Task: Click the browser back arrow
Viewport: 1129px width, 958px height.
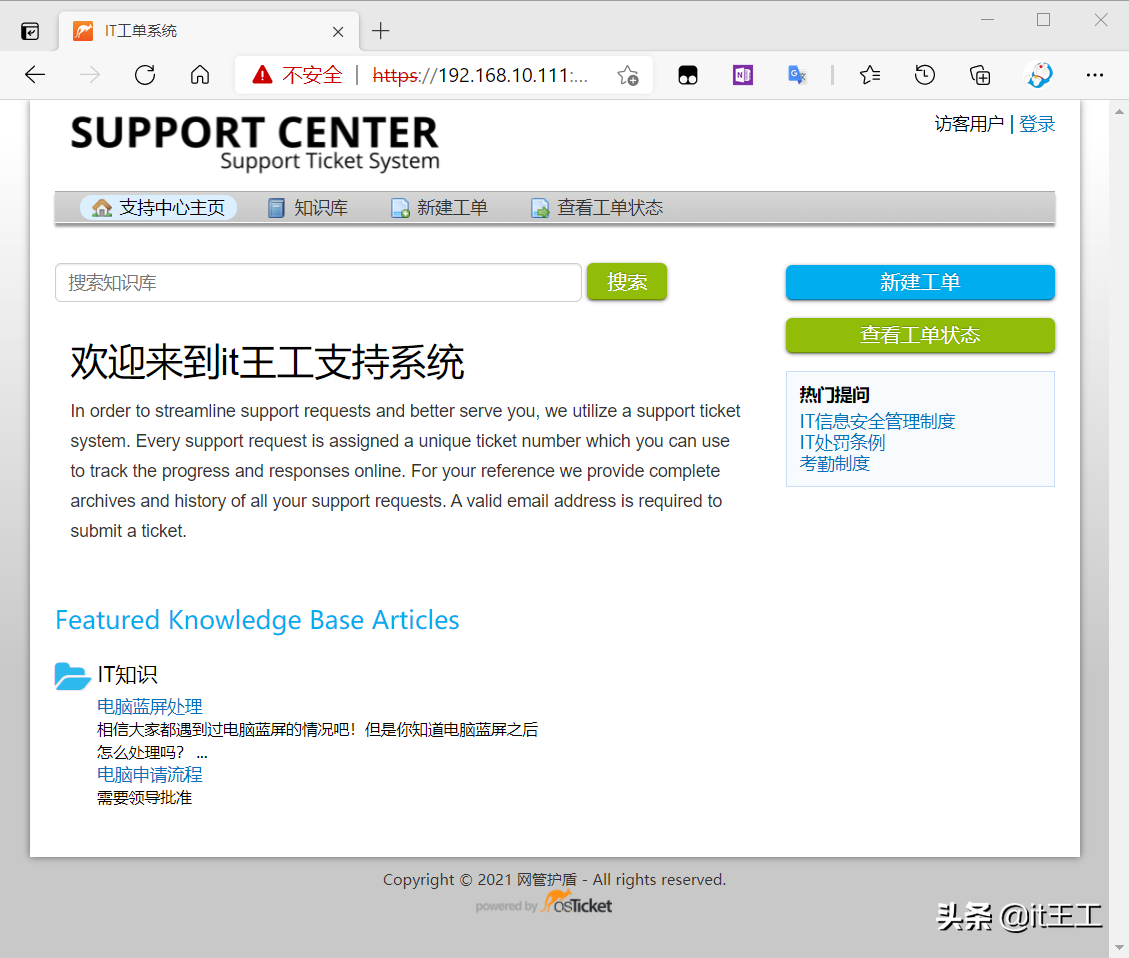Action: pos(35,75)
